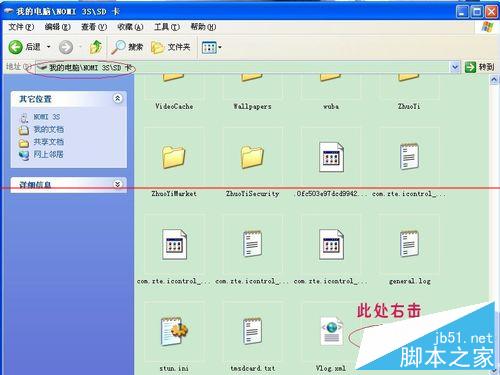500x375 pixels.
Task: Click the grayed Forward arrow button
Action: [66, 47]
